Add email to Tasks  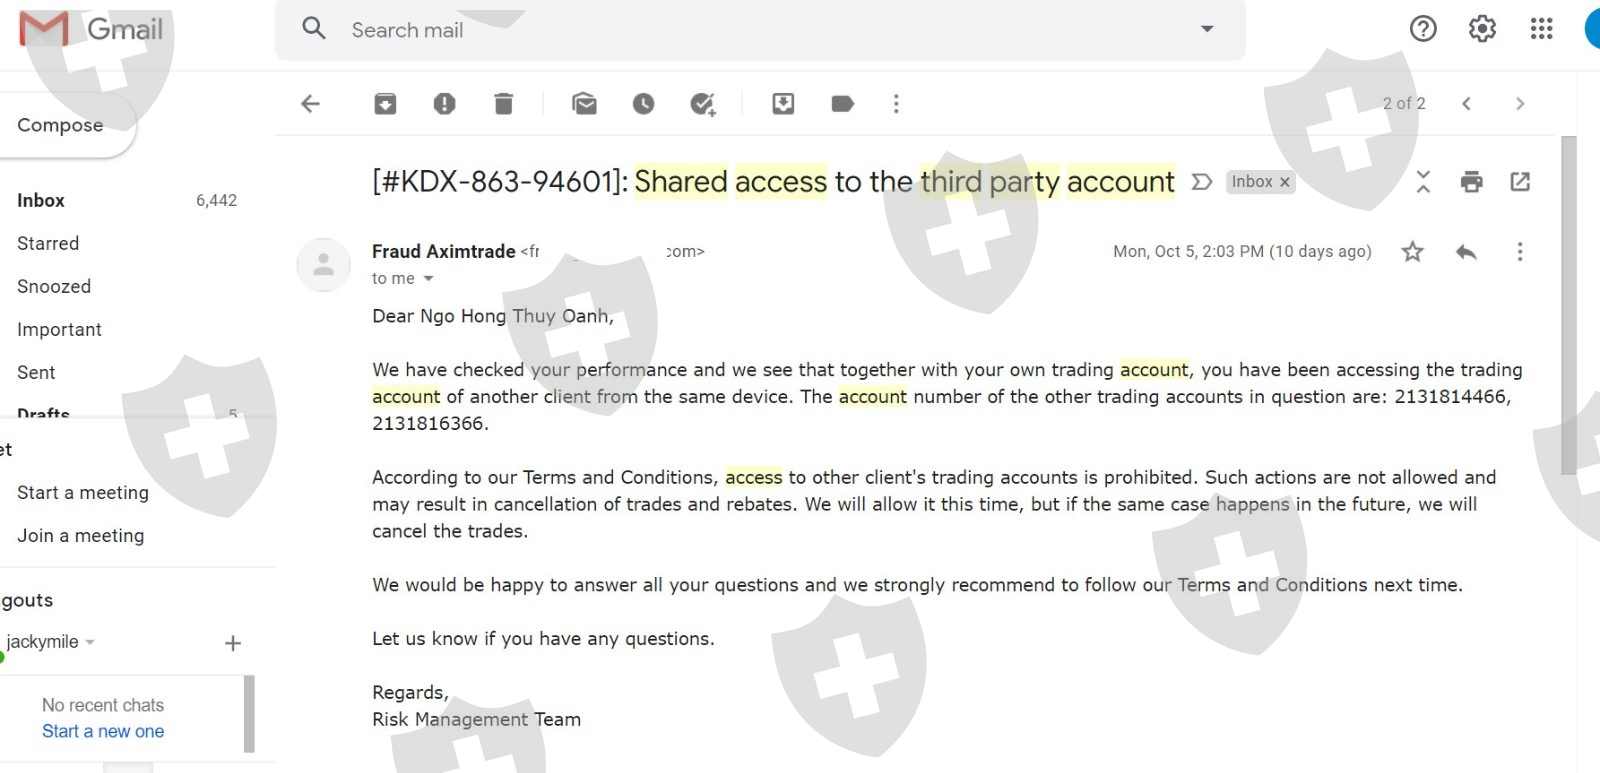click(703, 104)
